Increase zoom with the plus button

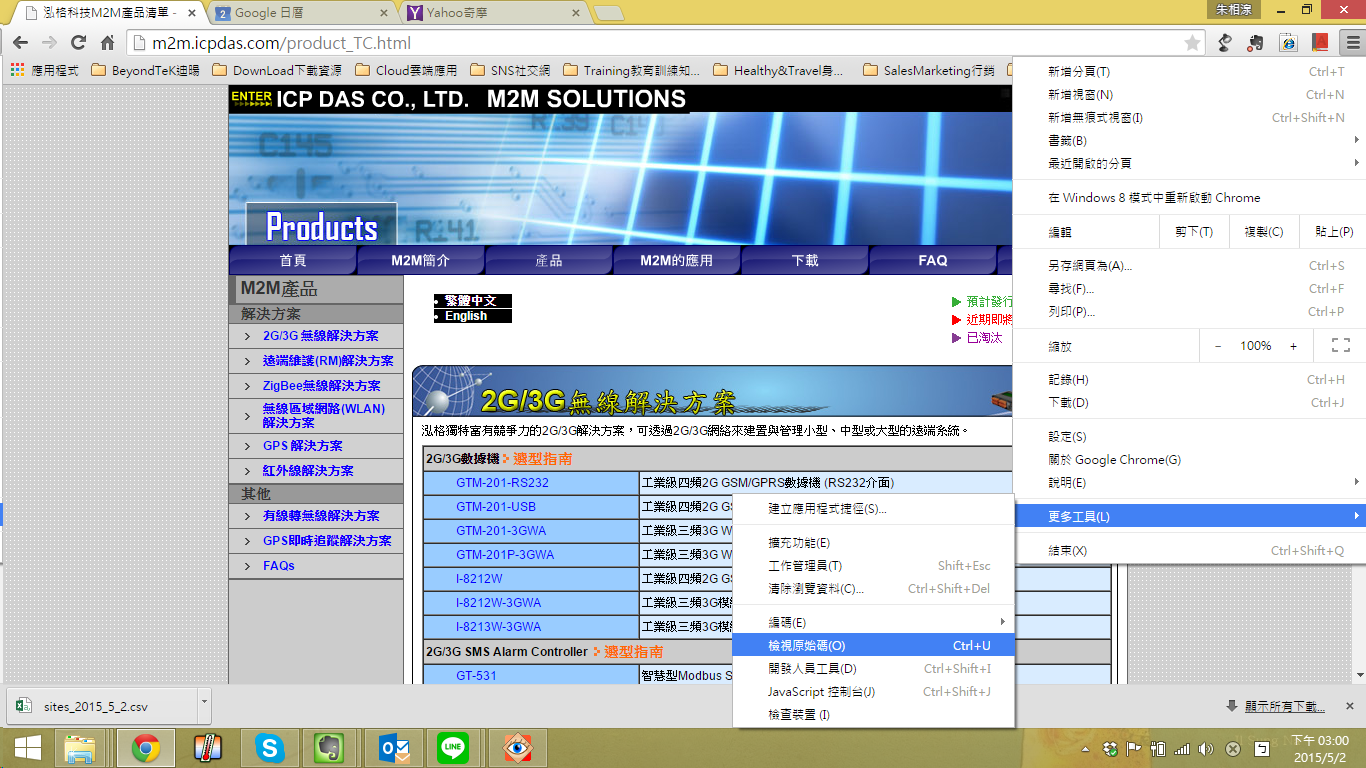[x=1293, y=345]
